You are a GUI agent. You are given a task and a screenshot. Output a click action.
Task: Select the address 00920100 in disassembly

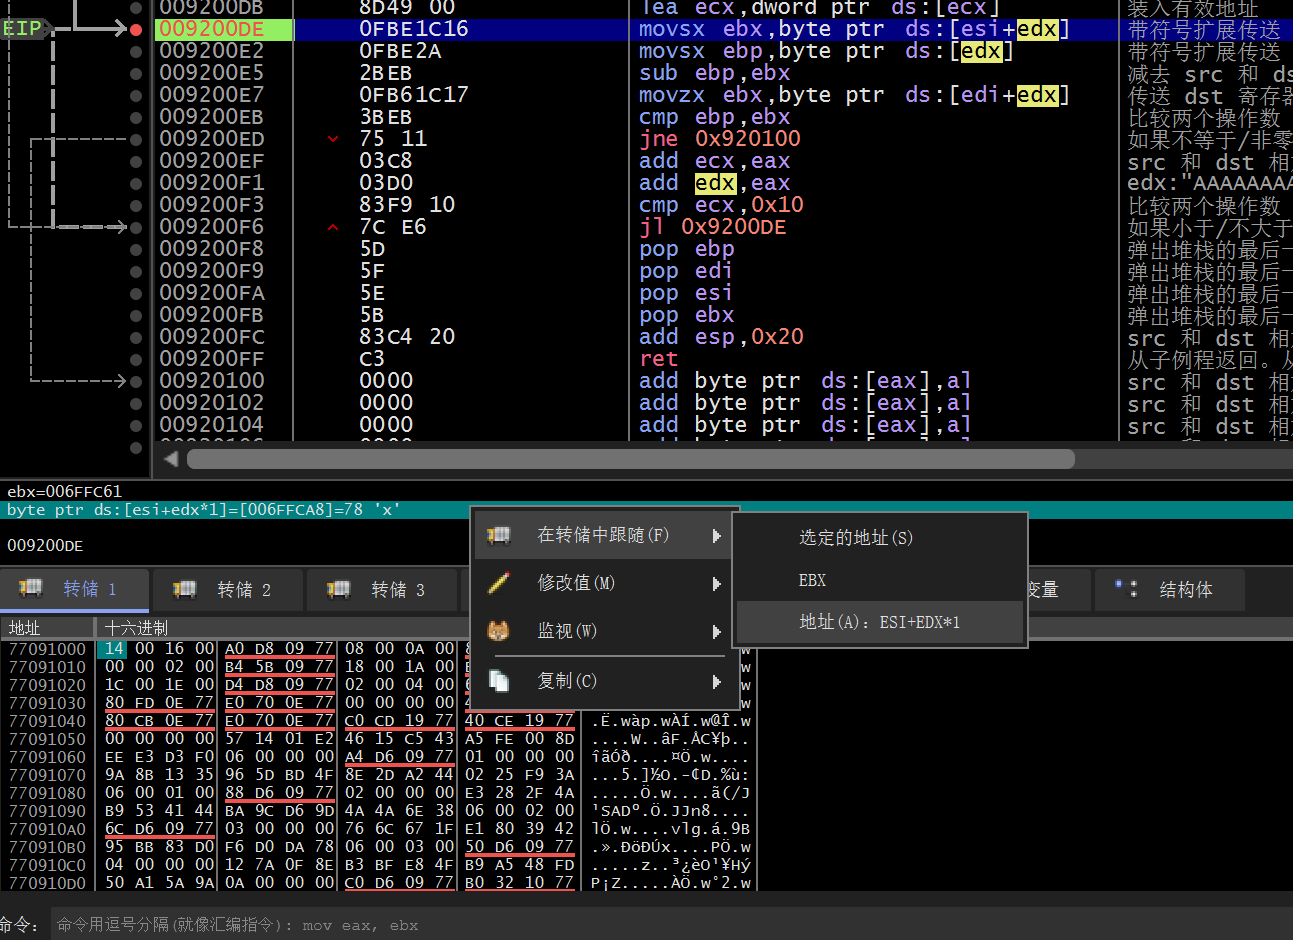click(212, 381)
